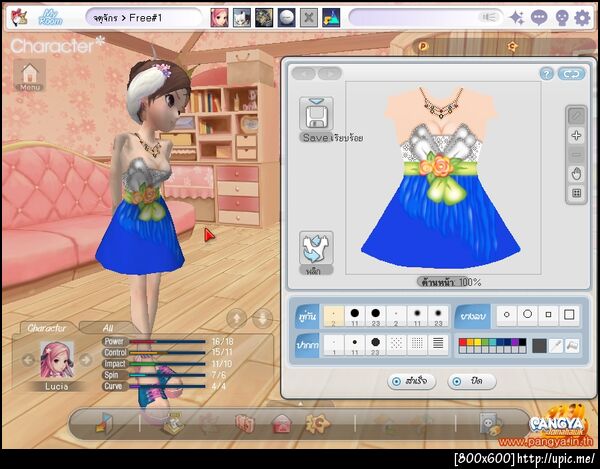
Task: Select the size 1 pen
Action: click(x=334, y=345)
